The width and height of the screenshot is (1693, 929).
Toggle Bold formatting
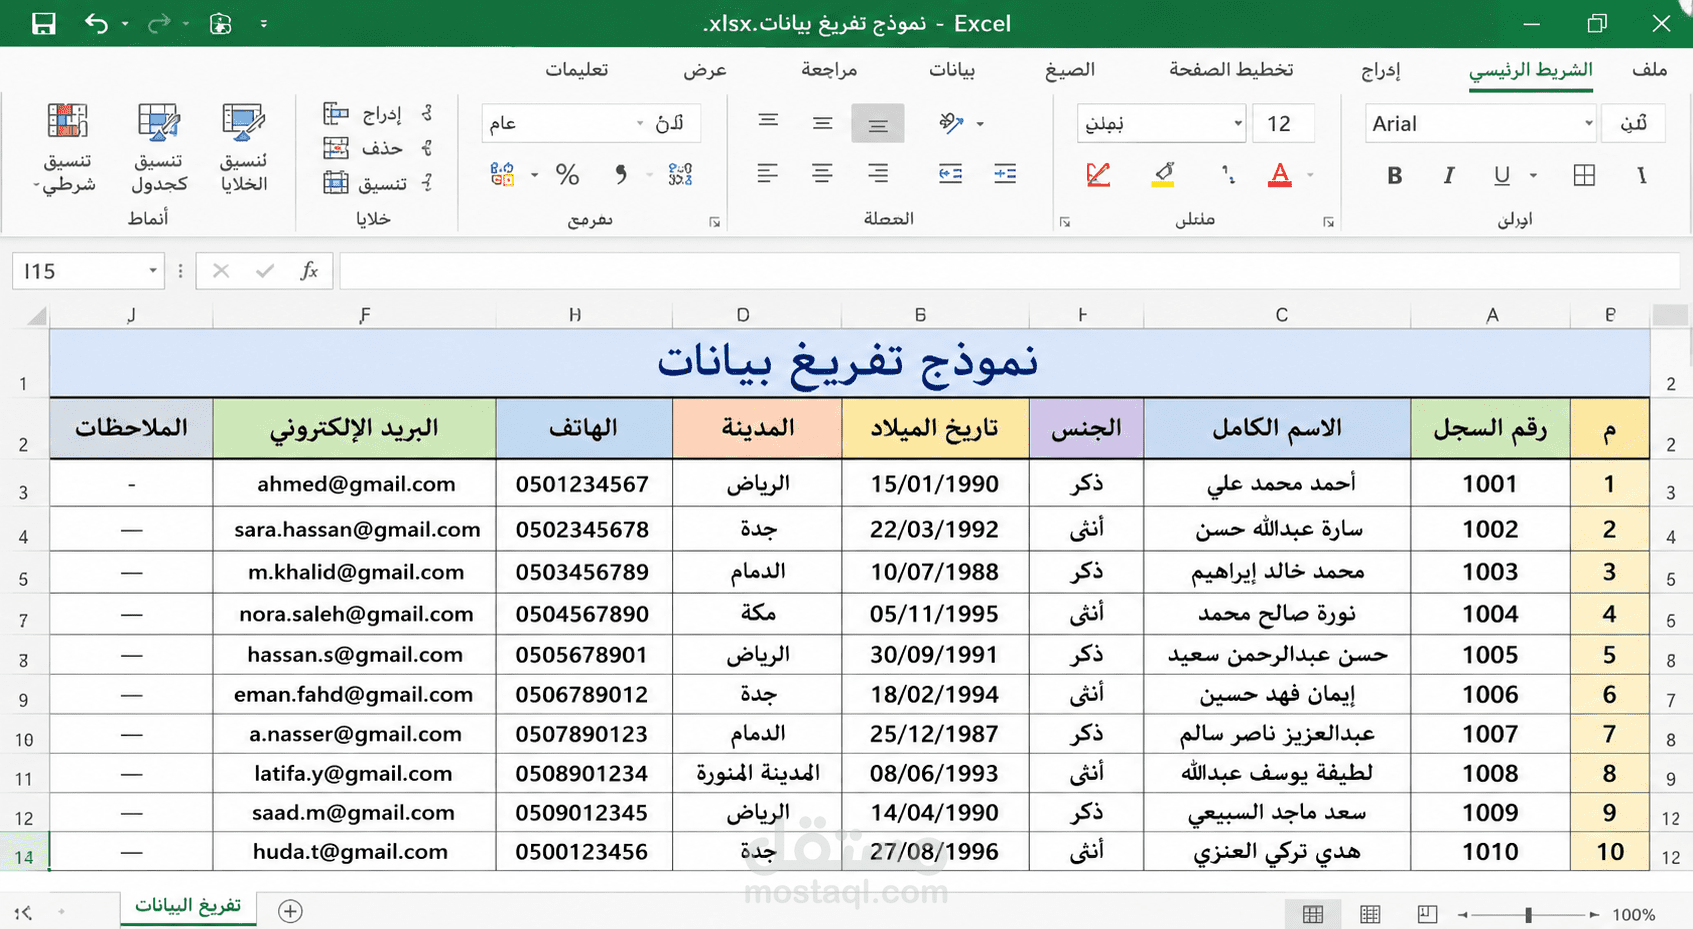pos(1394,176)
